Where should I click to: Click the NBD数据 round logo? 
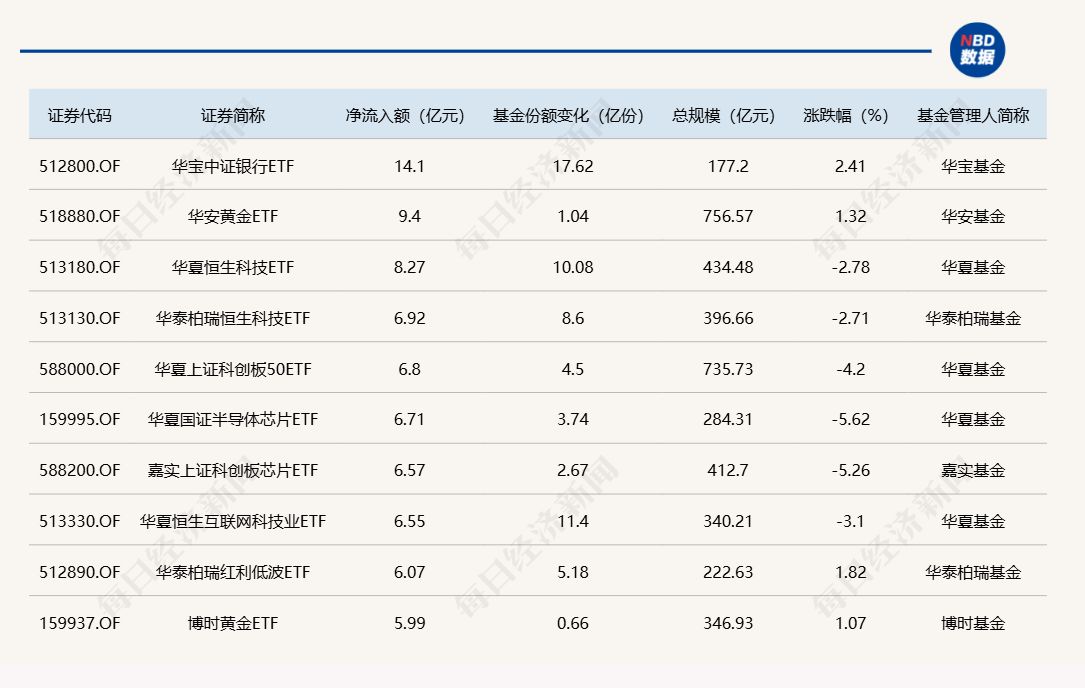click(x=976, y=49)
